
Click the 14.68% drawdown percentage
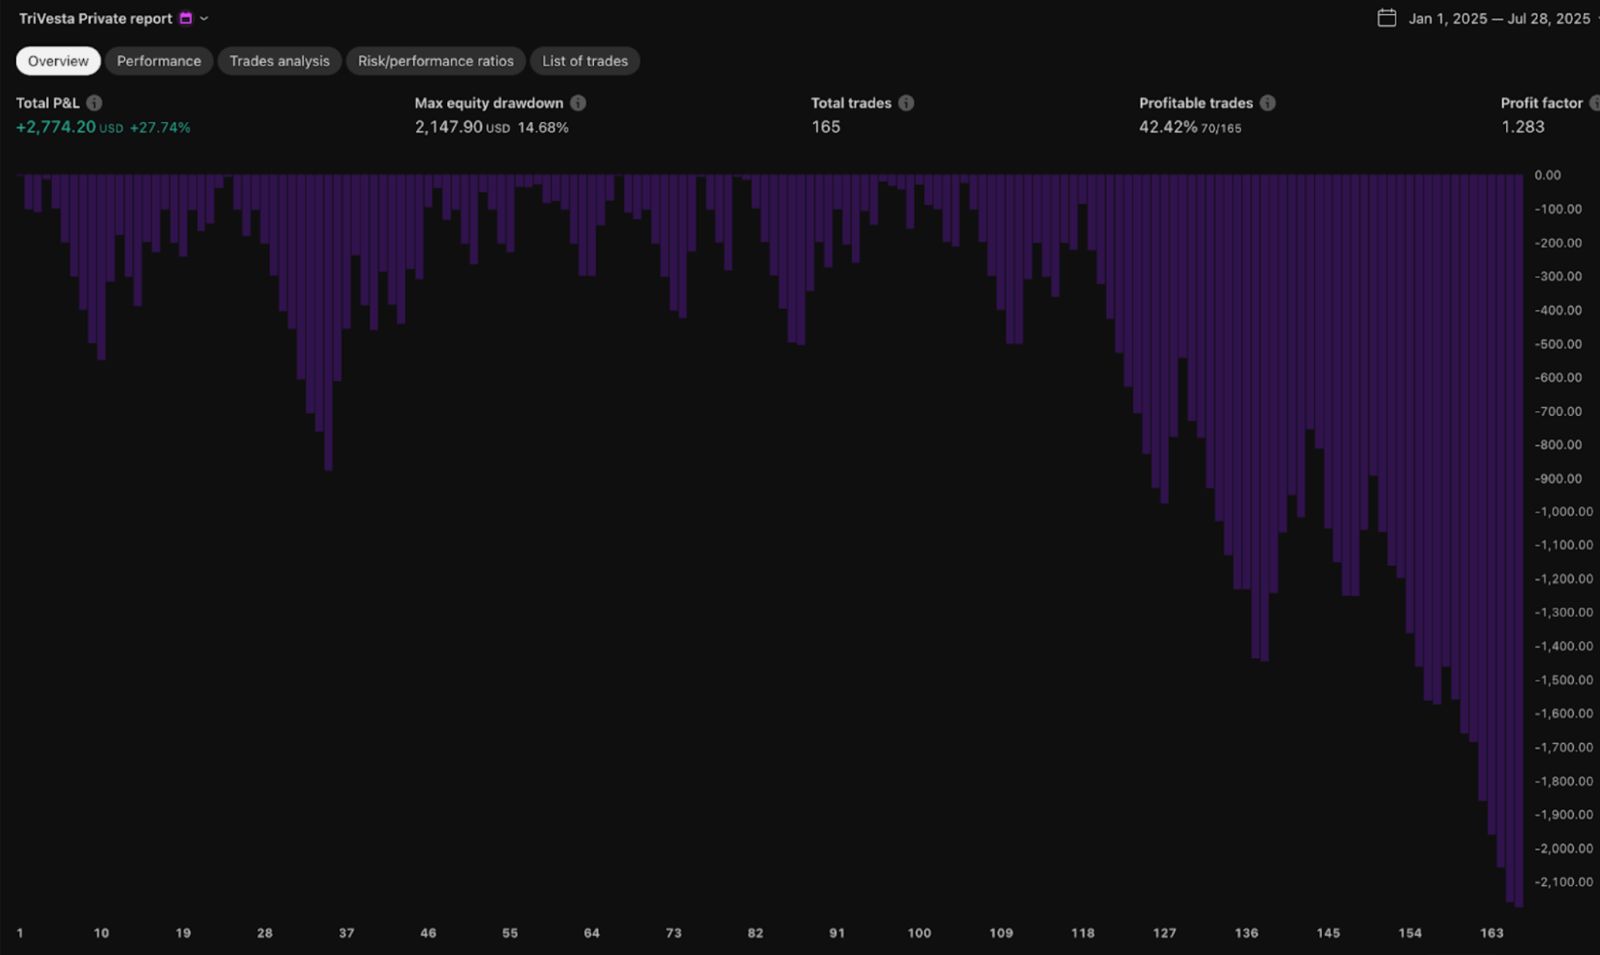pyautogui.click(x=543, y=128)
